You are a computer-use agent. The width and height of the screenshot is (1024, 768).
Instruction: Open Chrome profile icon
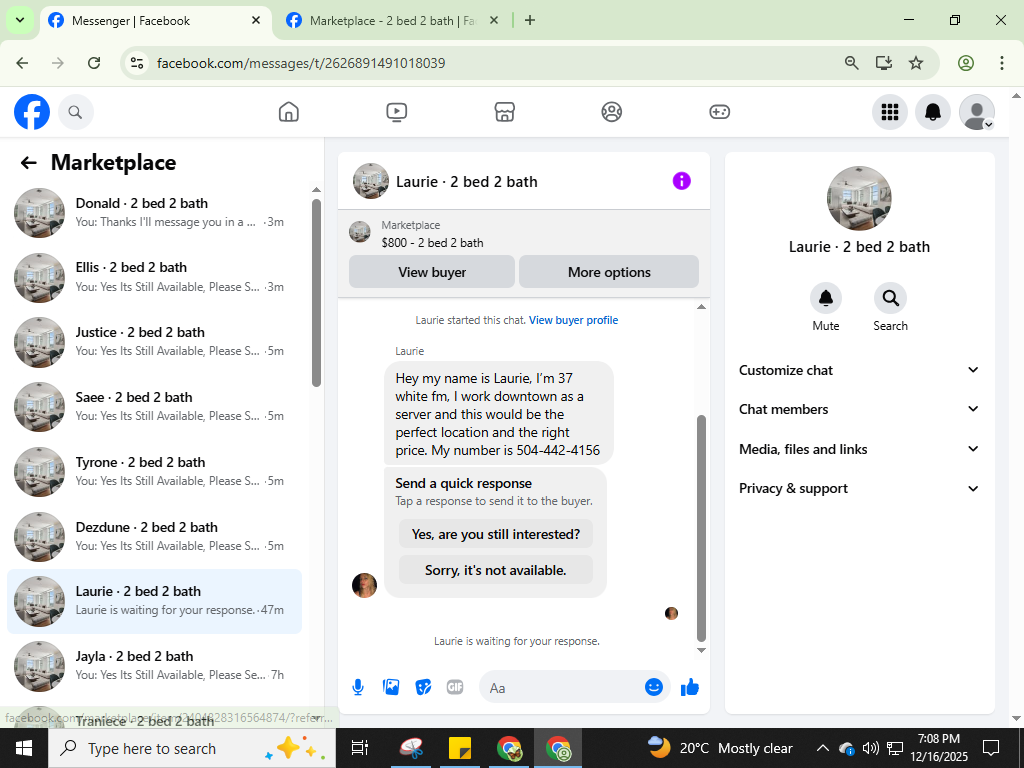(x=966, y=63)
